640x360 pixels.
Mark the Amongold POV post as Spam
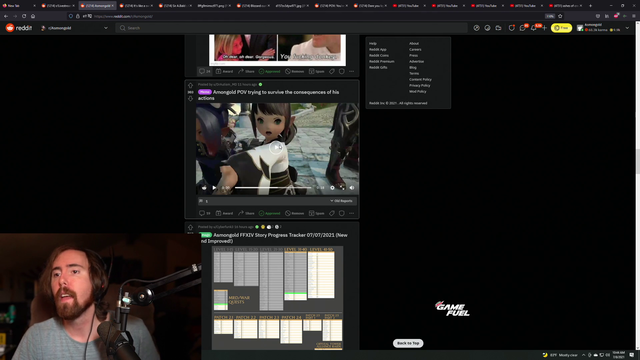316,213
